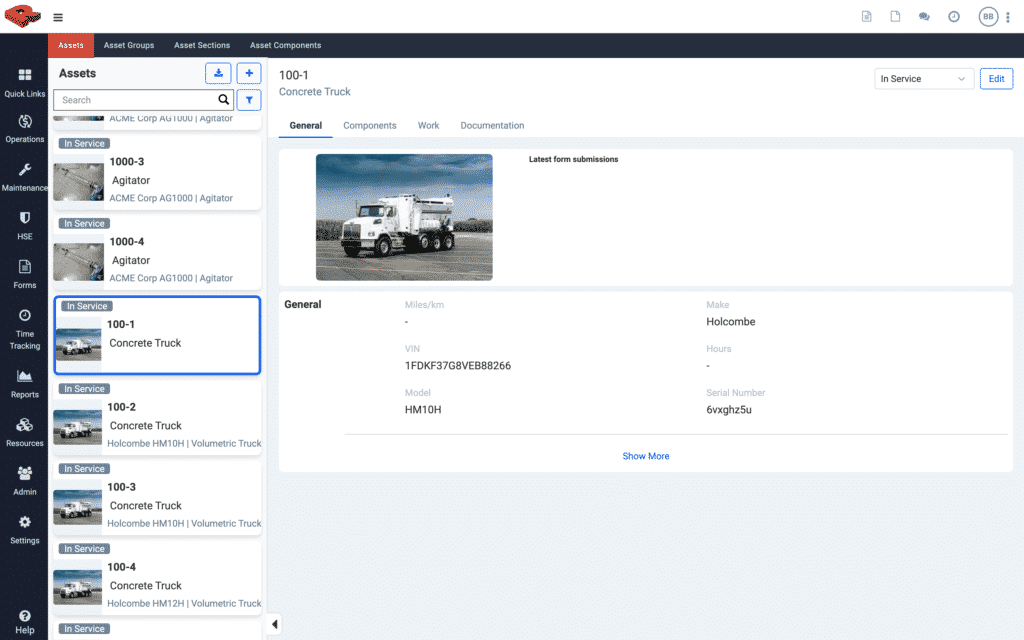Click 'Holcombe HM12H | Volumetric Truck' text
Image resolution: width=1024 pixels, height=640 pixels.
coord(184,603)
